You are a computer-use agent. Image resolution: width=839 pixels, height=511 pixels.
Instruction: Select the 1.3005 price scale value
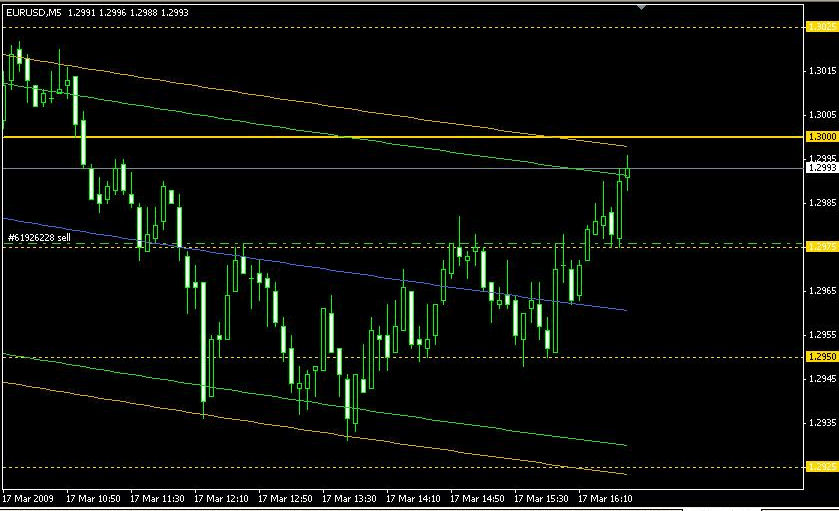[822, 115]
